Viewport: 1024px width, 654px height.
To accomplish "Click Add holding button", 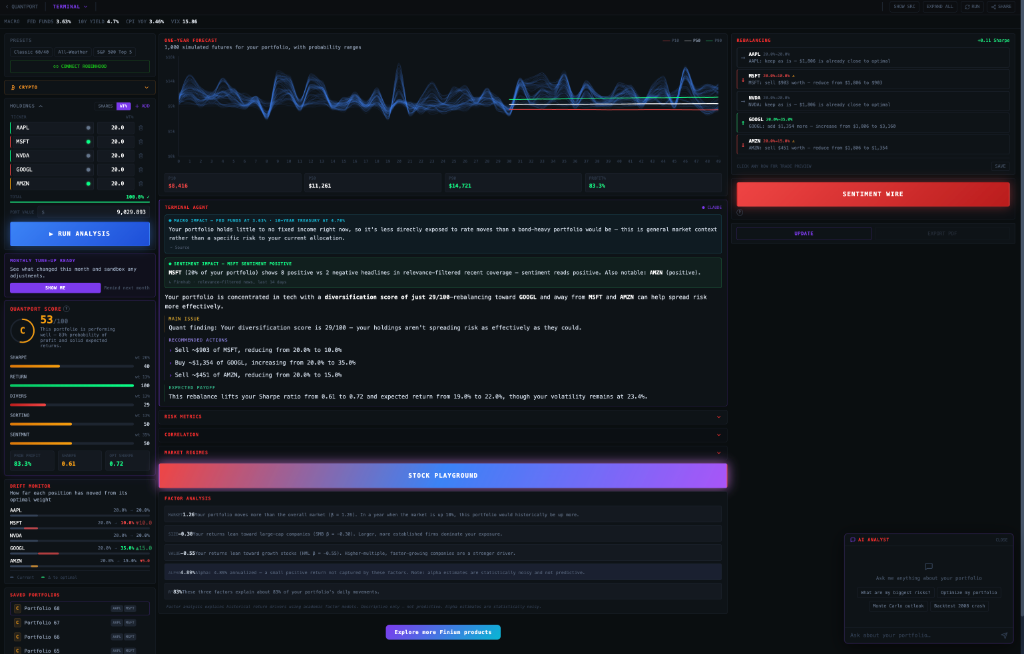I will [x=143, y=106].
